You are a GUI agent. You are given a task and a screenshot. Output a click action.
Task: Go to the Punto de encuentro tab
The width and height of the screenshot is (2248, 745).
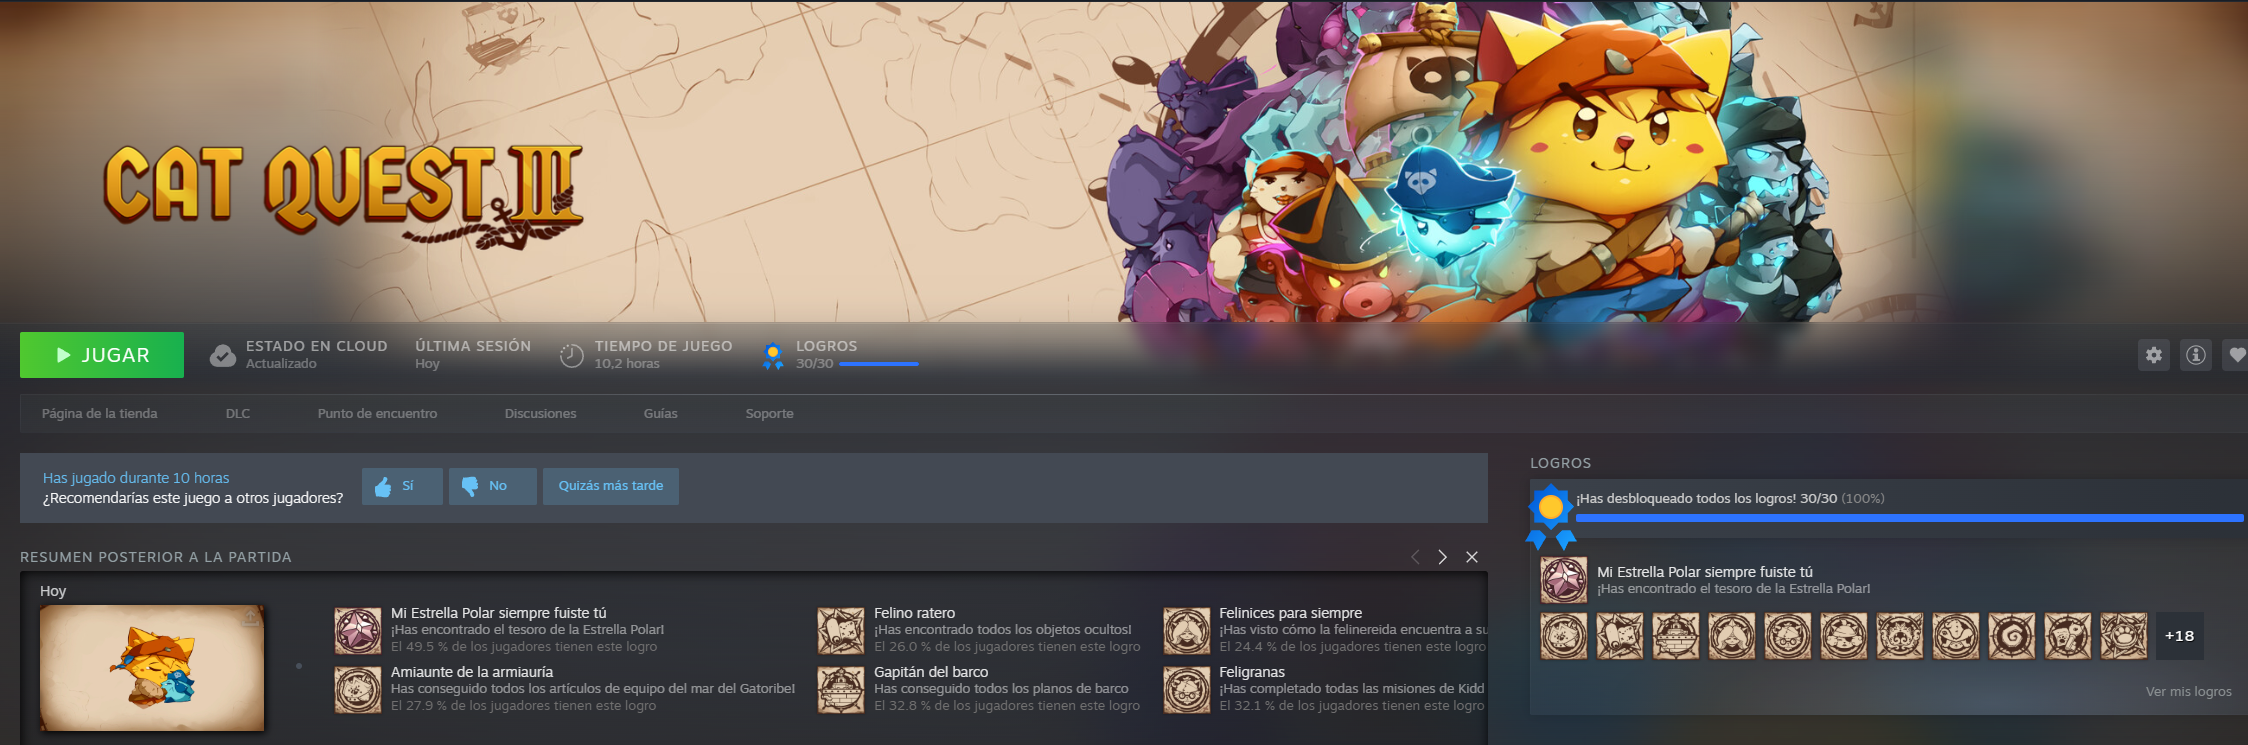(377, 414)
